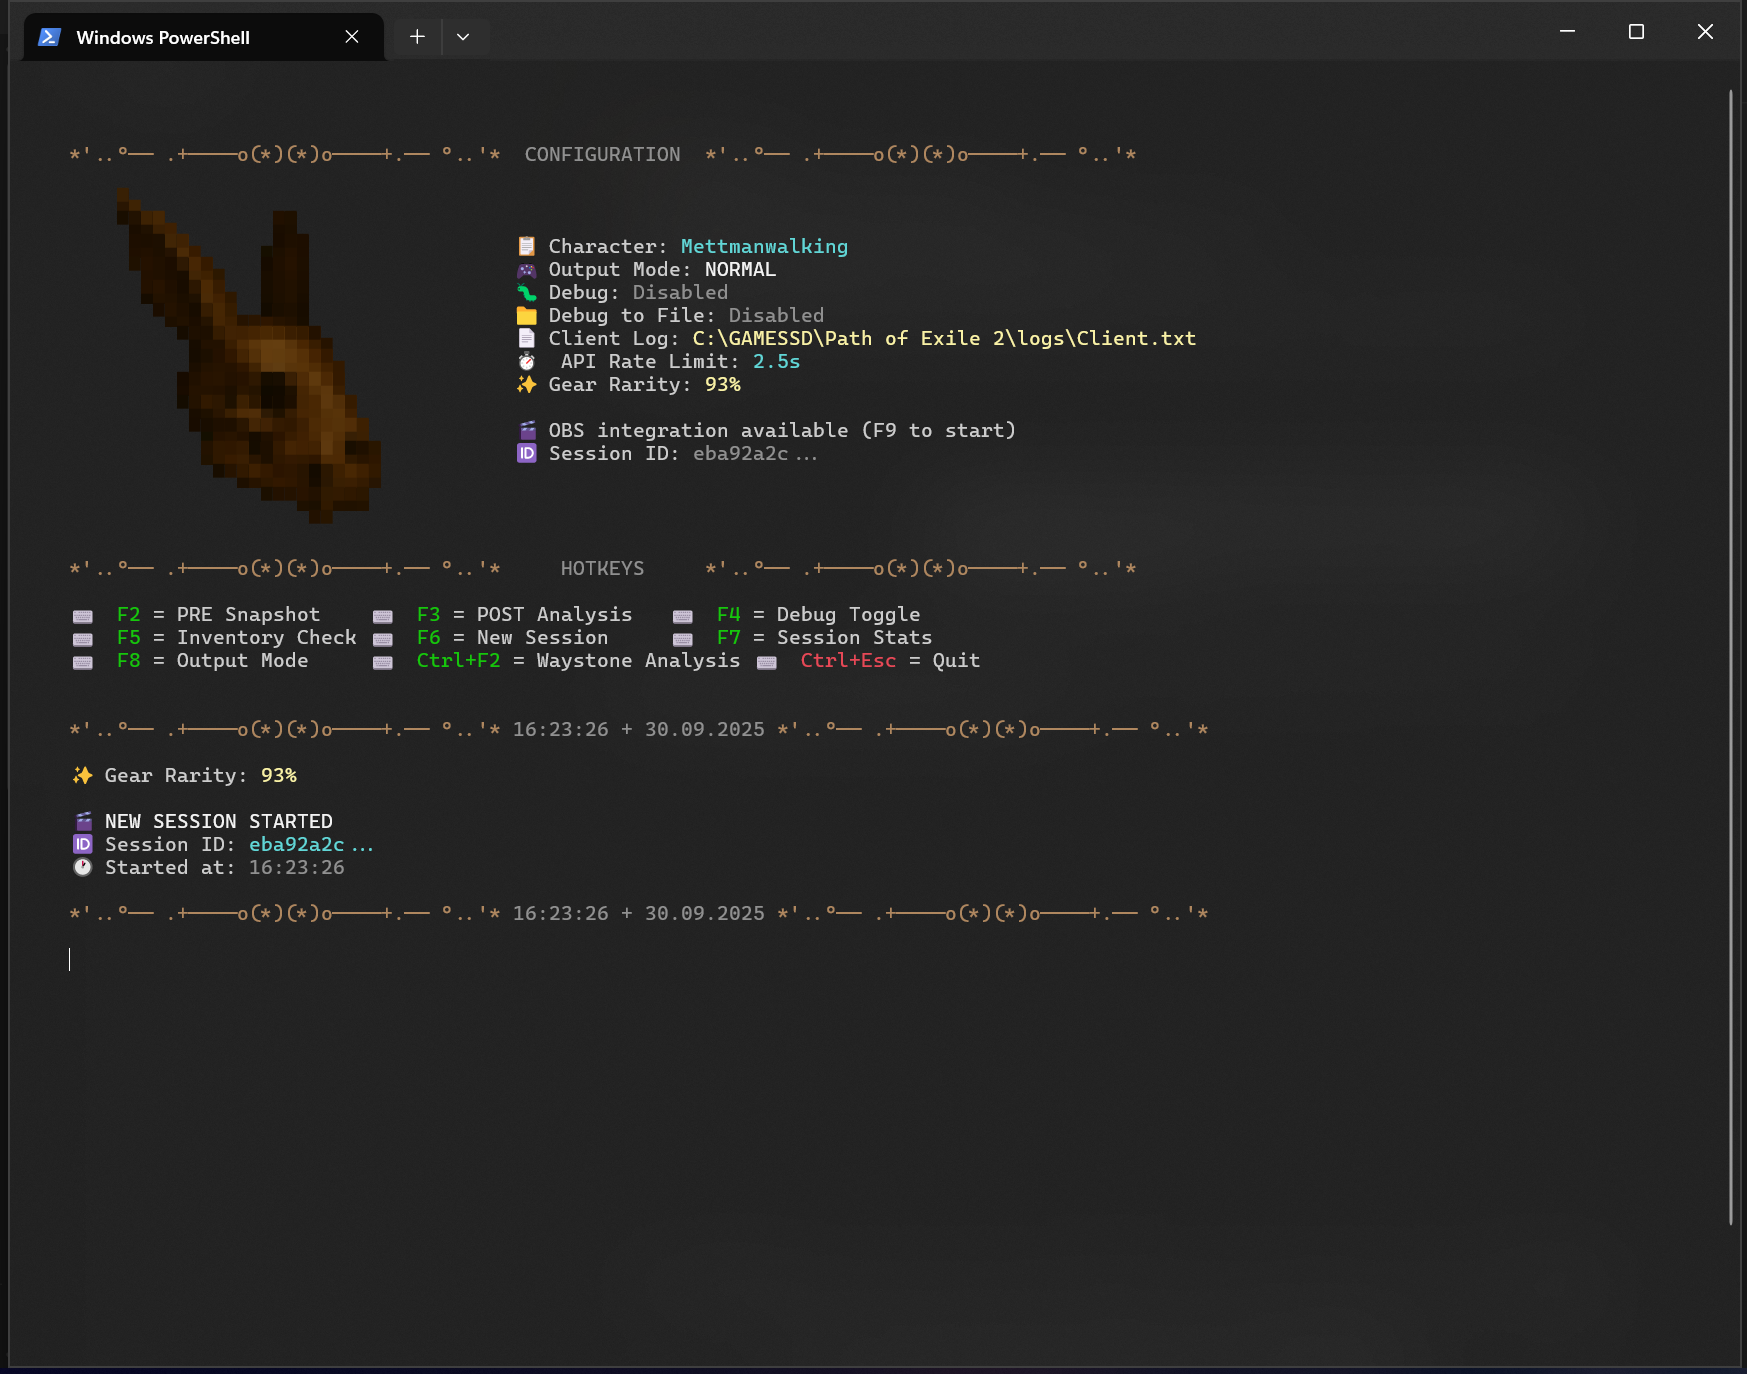1747x1374 pixels.
Task: Click the Disabled value beside Debug to File
Action: click(x=776, y=315)
